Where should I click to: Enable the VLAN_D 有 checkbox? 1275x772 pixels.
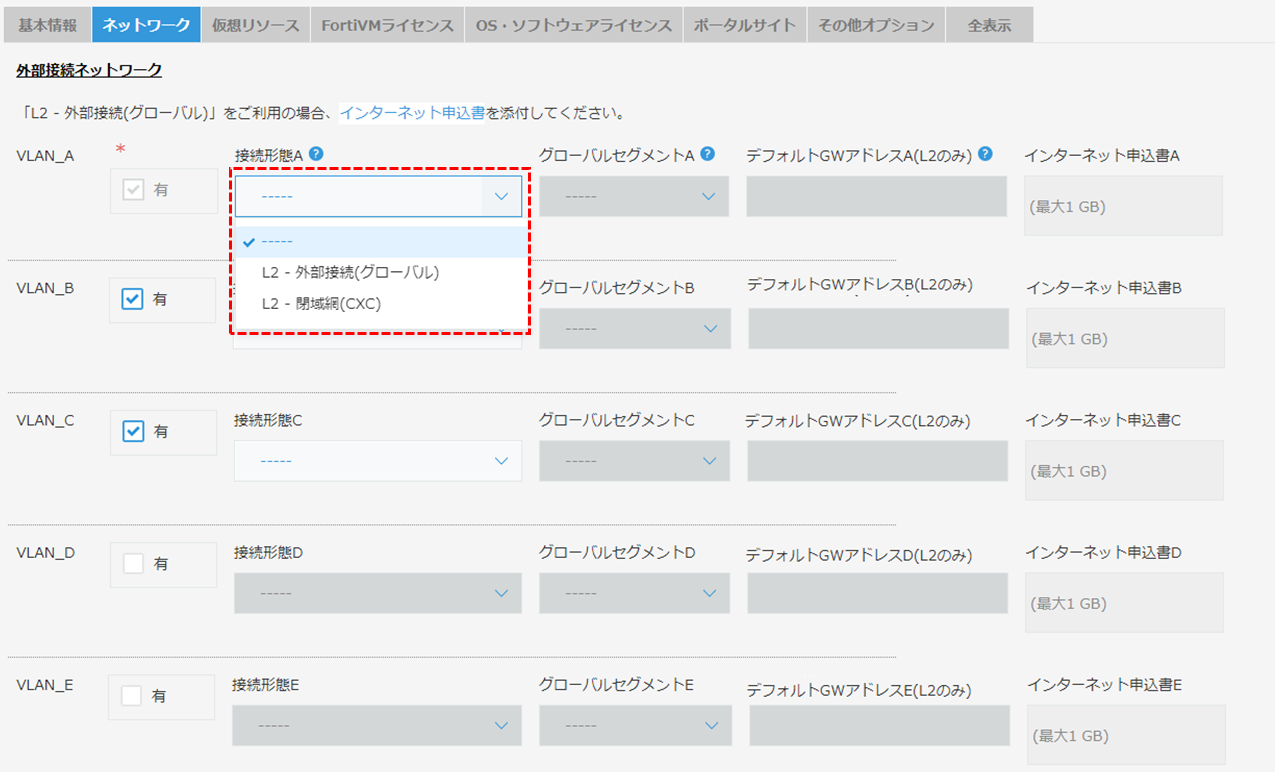[133, 563]
